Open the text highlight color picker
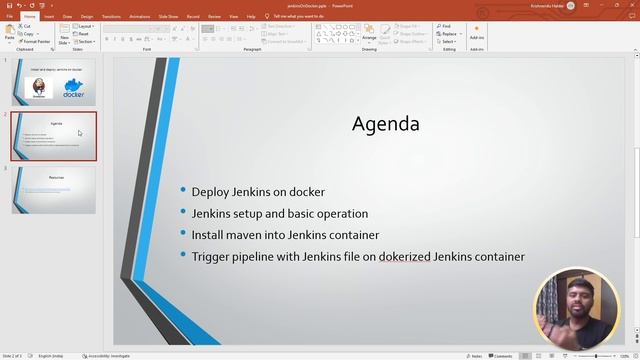This screenshot has height=360, width=640. coord(176,39)
